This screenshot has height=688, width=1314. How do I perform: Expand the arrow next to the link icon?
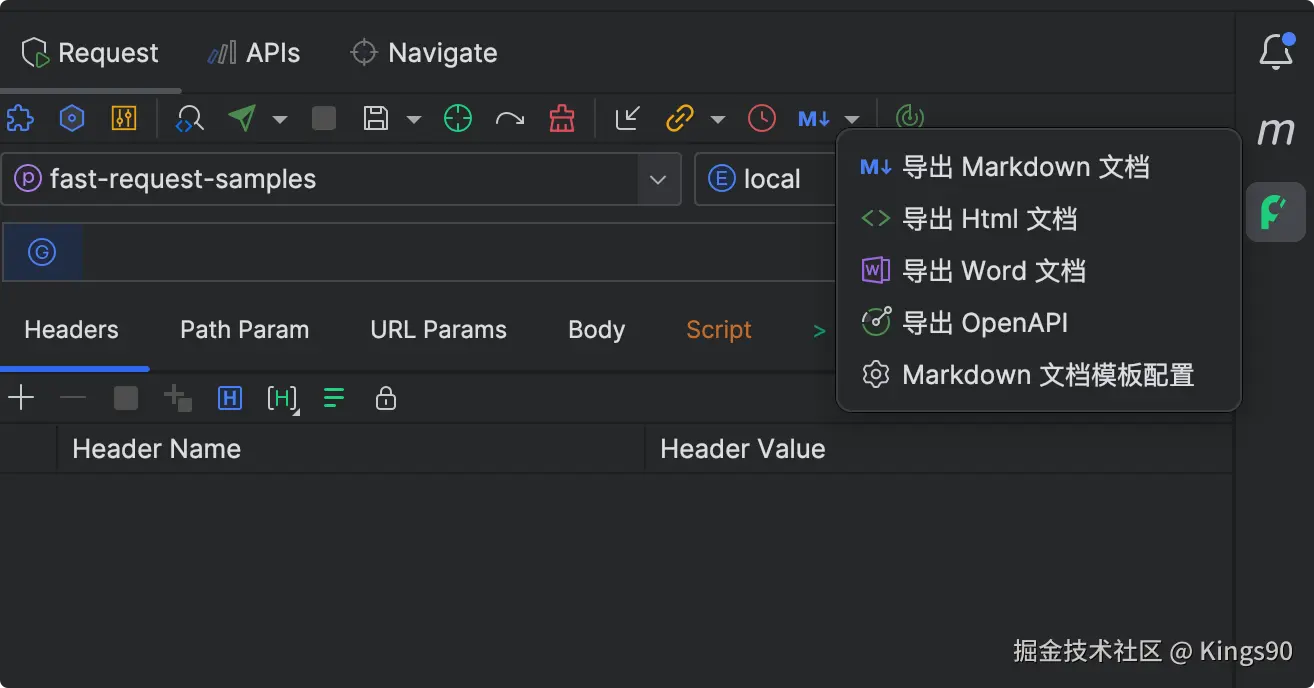(x=717, y=119)
